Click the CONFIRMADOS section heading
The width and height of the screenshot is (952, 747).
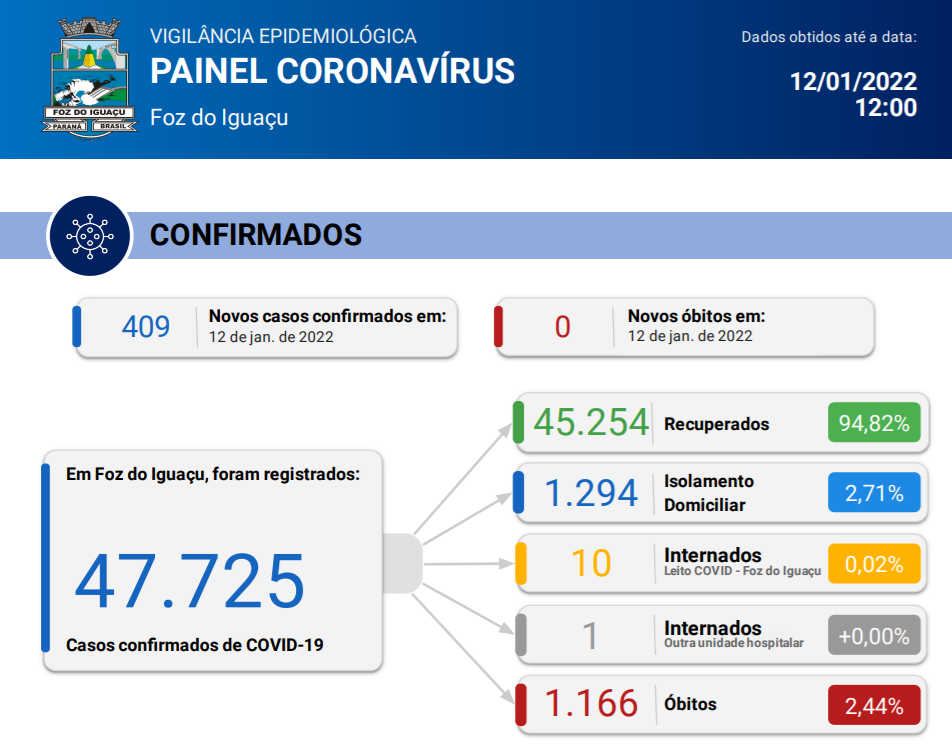pos(256,235)
